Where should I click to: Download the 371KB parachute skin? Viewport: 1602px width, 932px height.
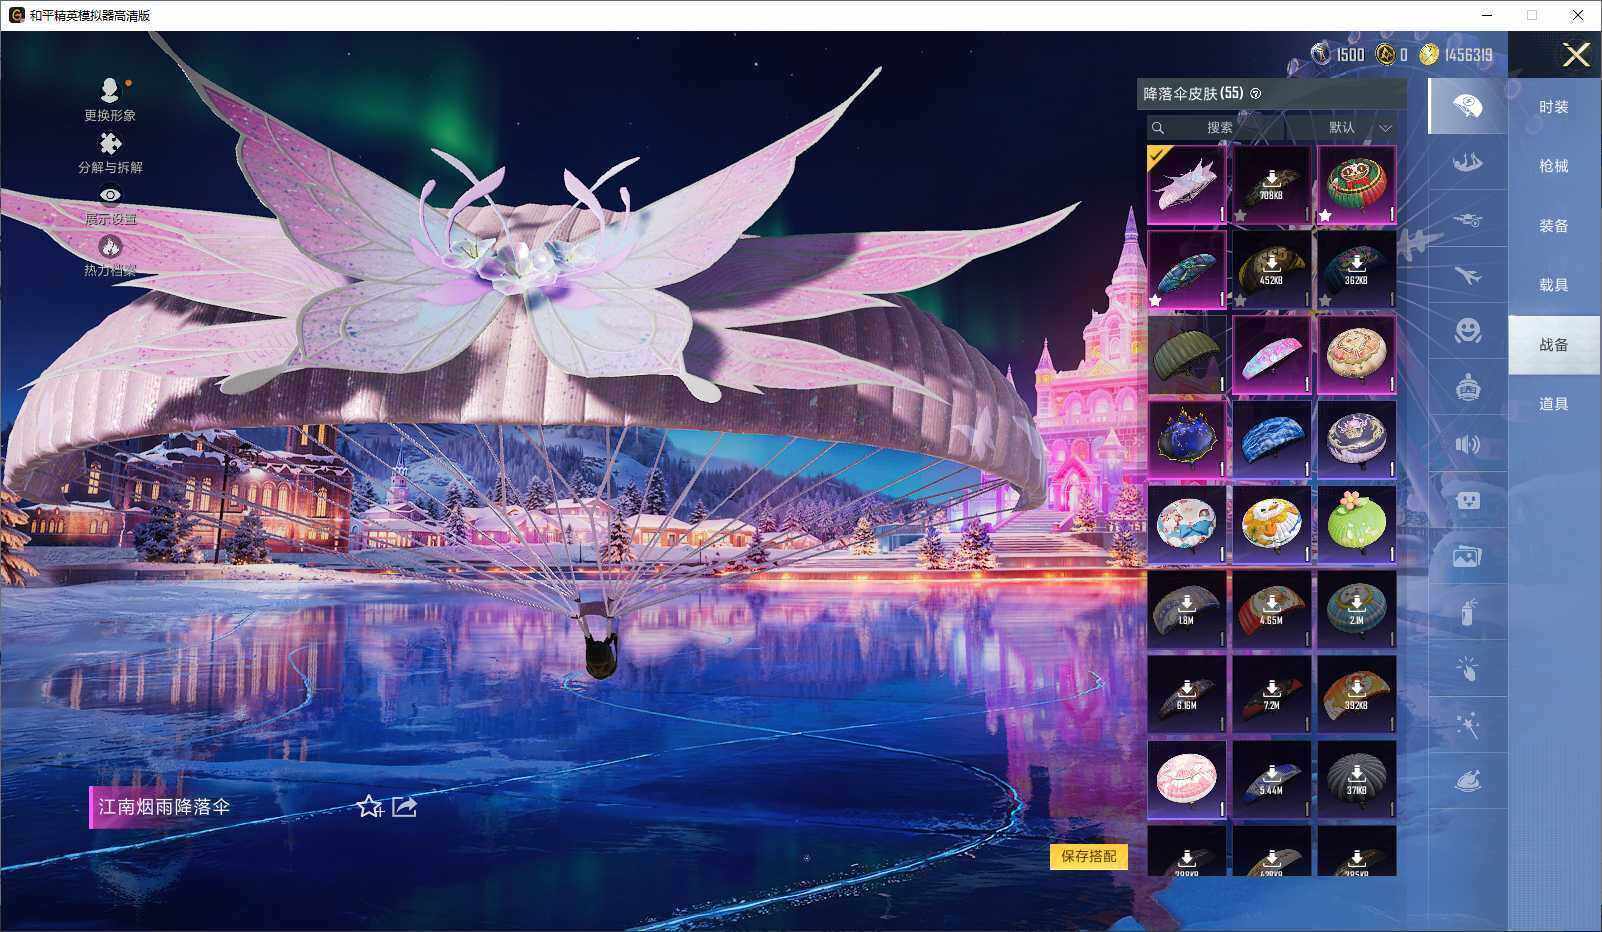tap(1357, 780)
